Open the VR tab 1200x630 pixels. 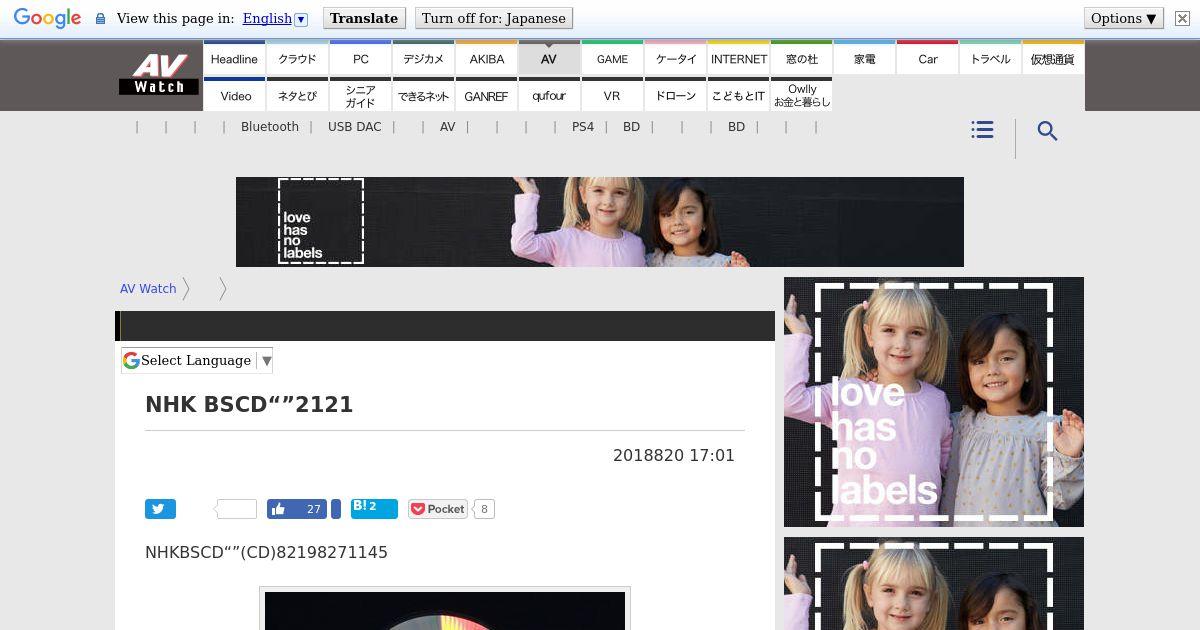[x=612, y=94]
